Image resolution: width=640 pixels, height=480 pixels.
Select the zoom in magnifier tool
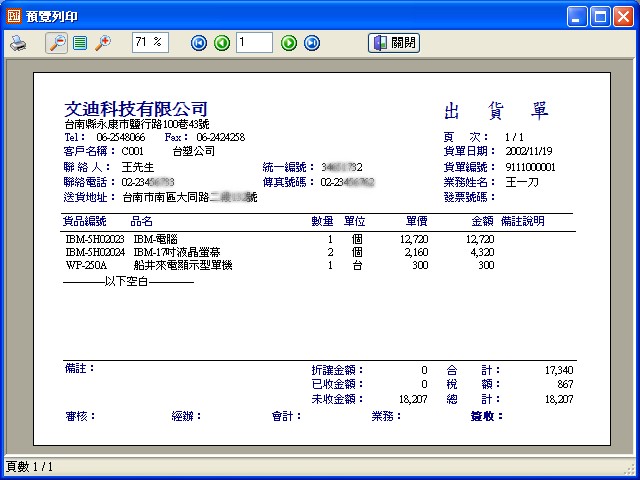pos(103,43)
